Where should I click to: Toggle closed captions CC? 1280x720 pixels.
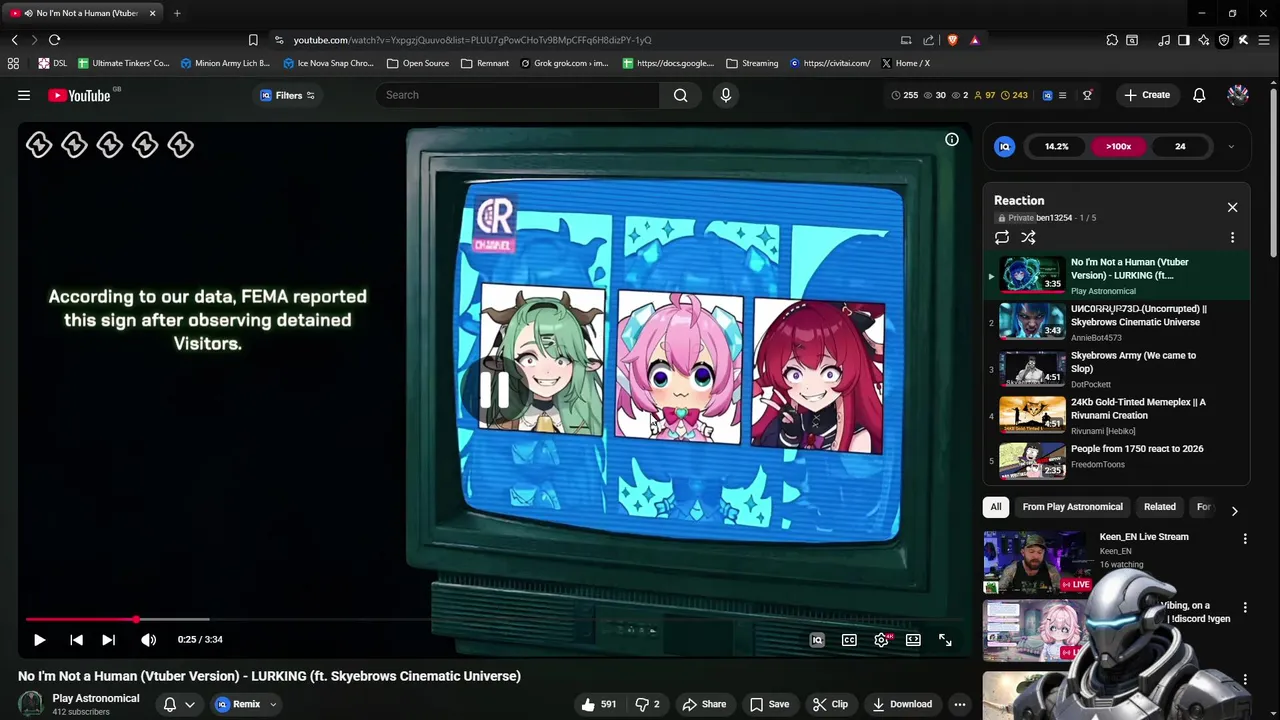pyautogui.click(x=849, y=640)
